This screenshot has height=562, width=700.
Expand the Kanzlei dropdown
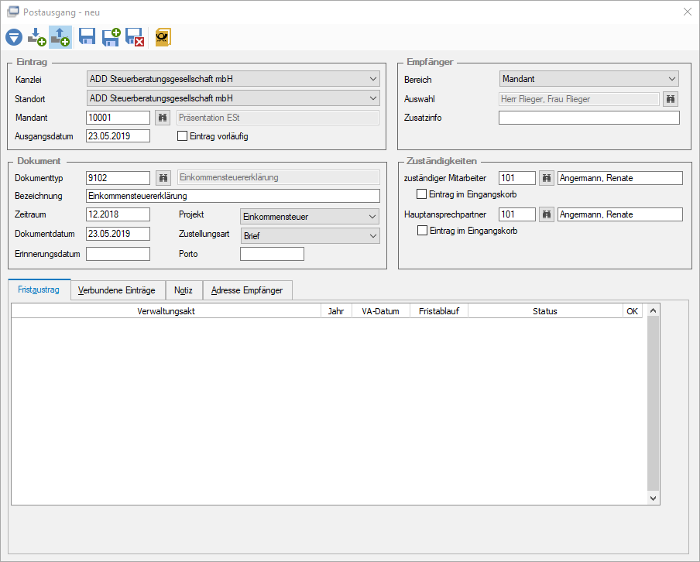point(233,79)
